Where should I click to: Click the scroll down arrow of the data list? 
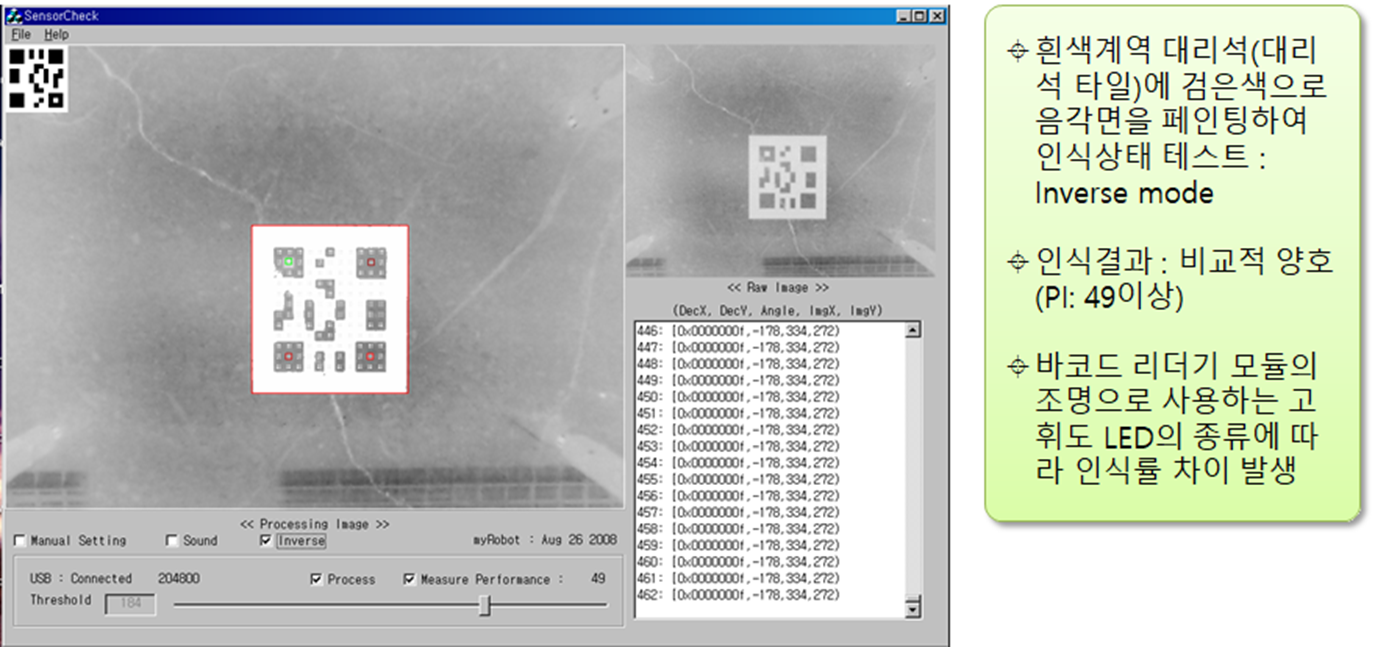tap(912, 608)
